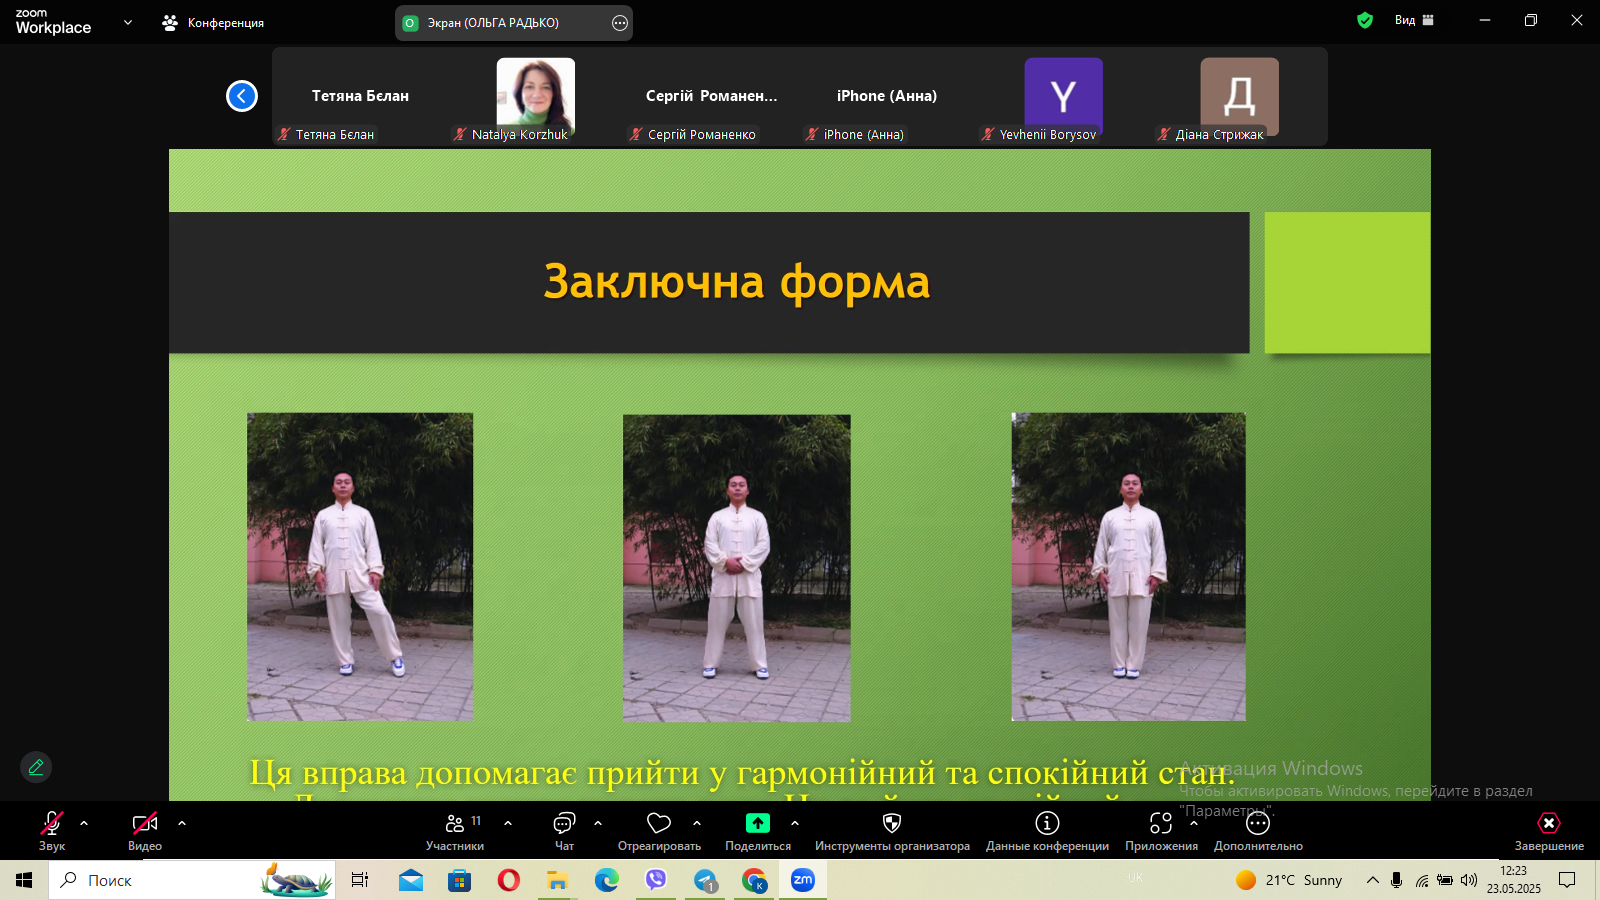1600x900 pixels.
Task: Expand share options arrow next to Поделиться
Action: coord(795,823)
